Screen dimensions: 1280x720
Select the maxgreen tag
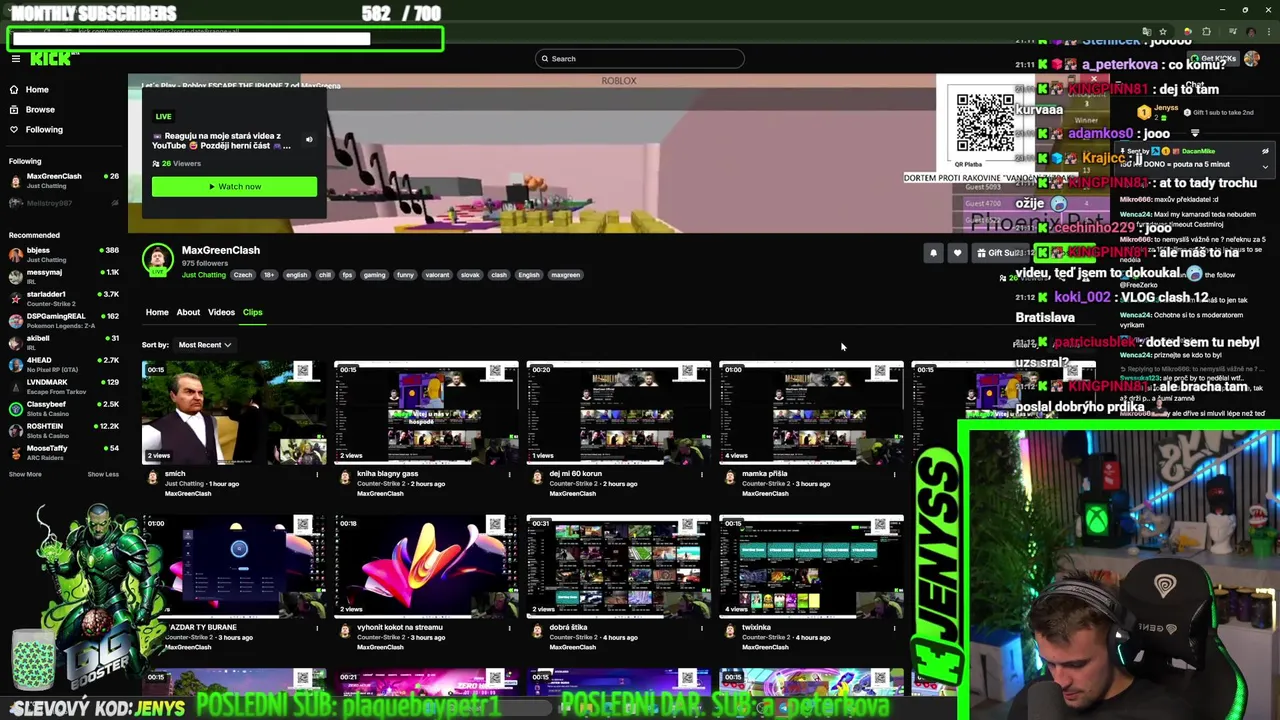(565, 275)
